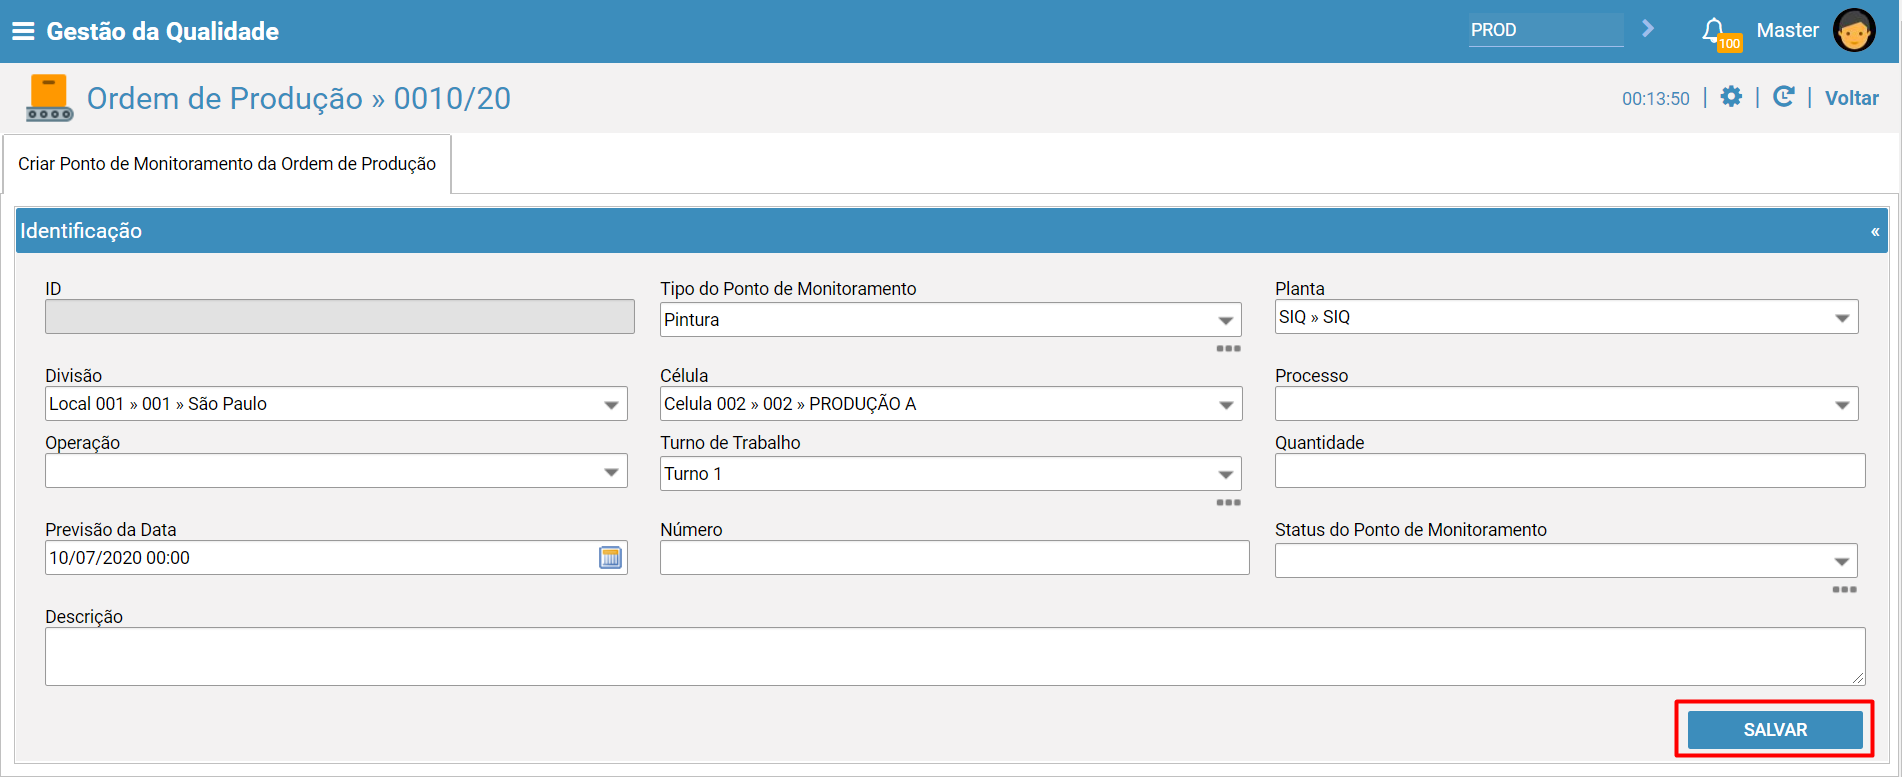Open notifications bell with 100 badge

1719,33
